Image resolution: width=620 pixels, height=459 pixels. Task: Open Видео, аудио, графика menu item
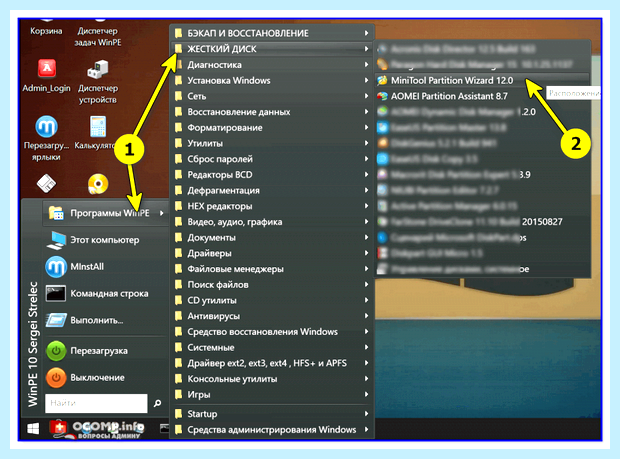pyautogui.click(x=272, y=222)
